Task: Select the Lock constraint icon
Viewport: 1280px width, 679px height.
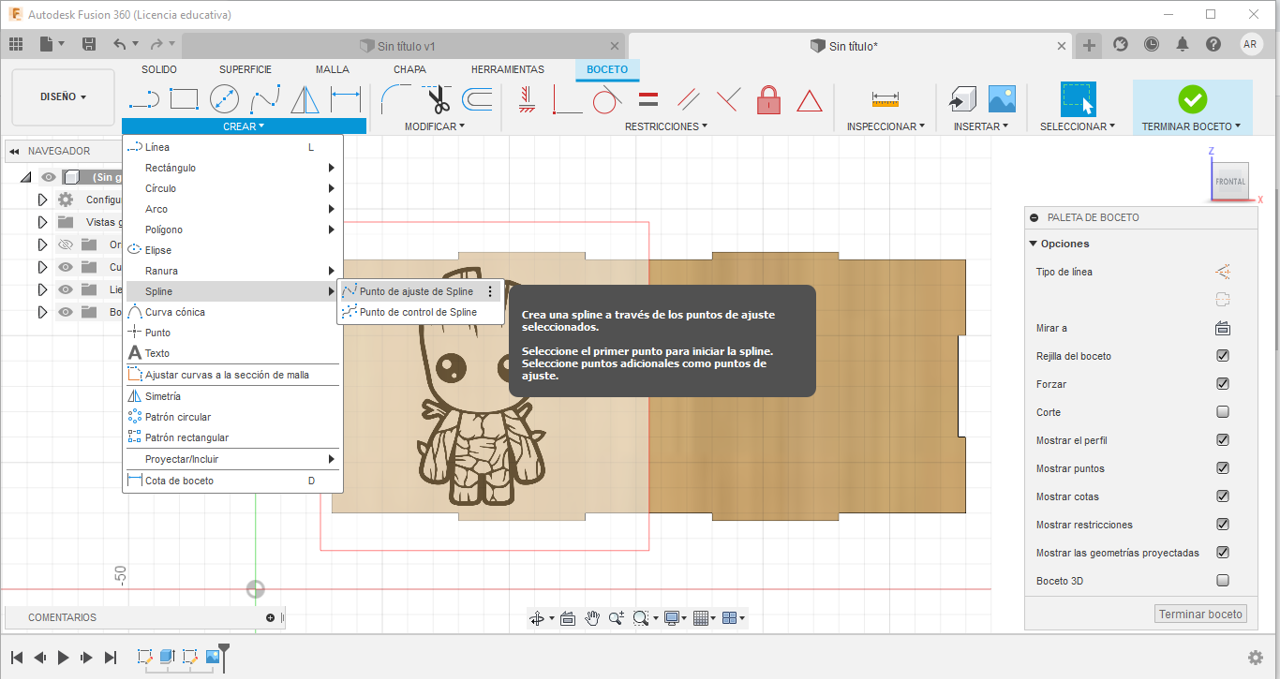Action: click(x=768, y=100)
